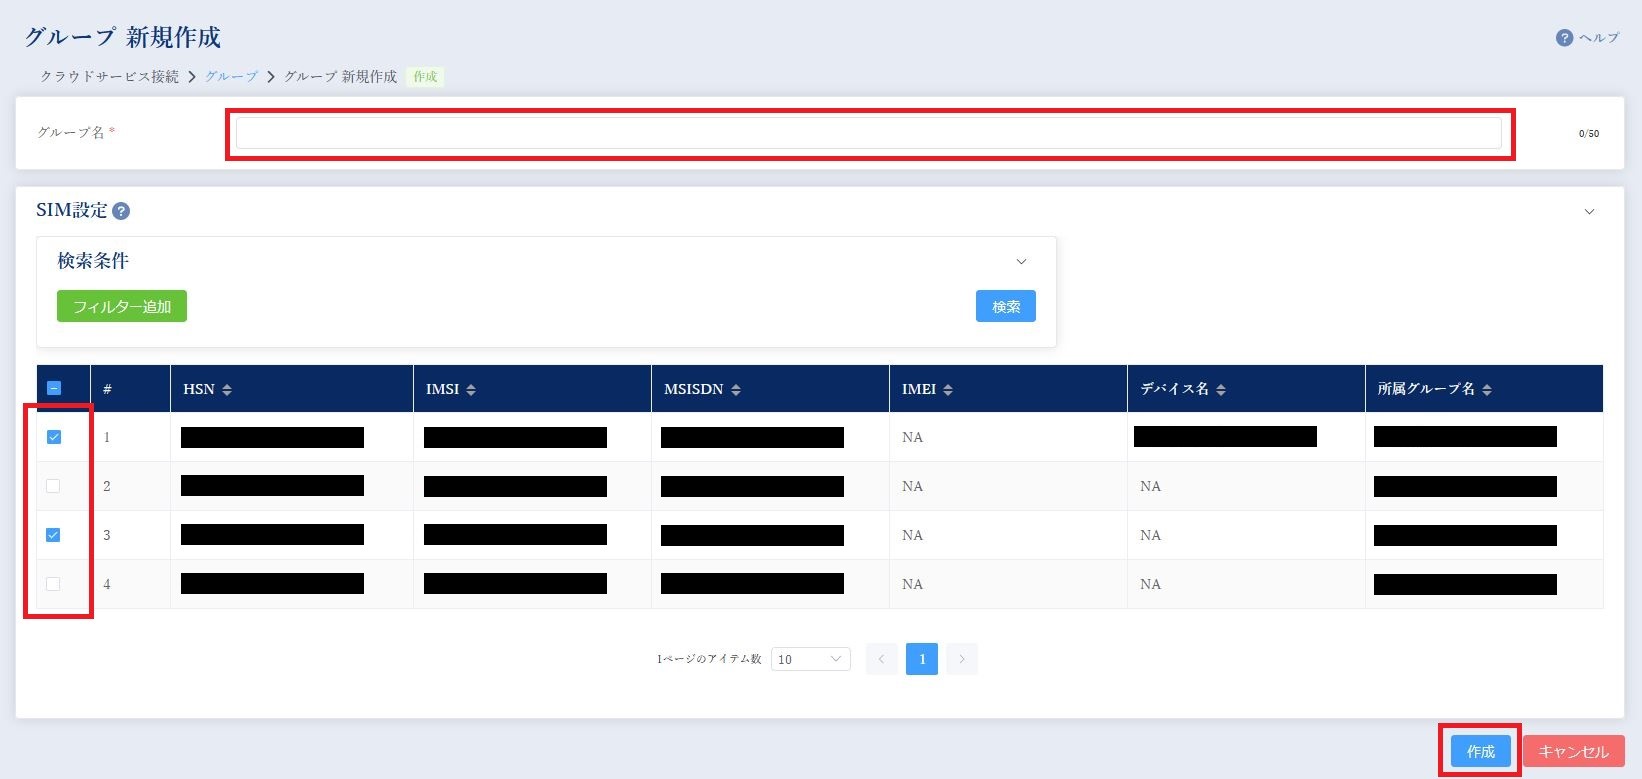Select page 1 in pagination

[921, 659]
